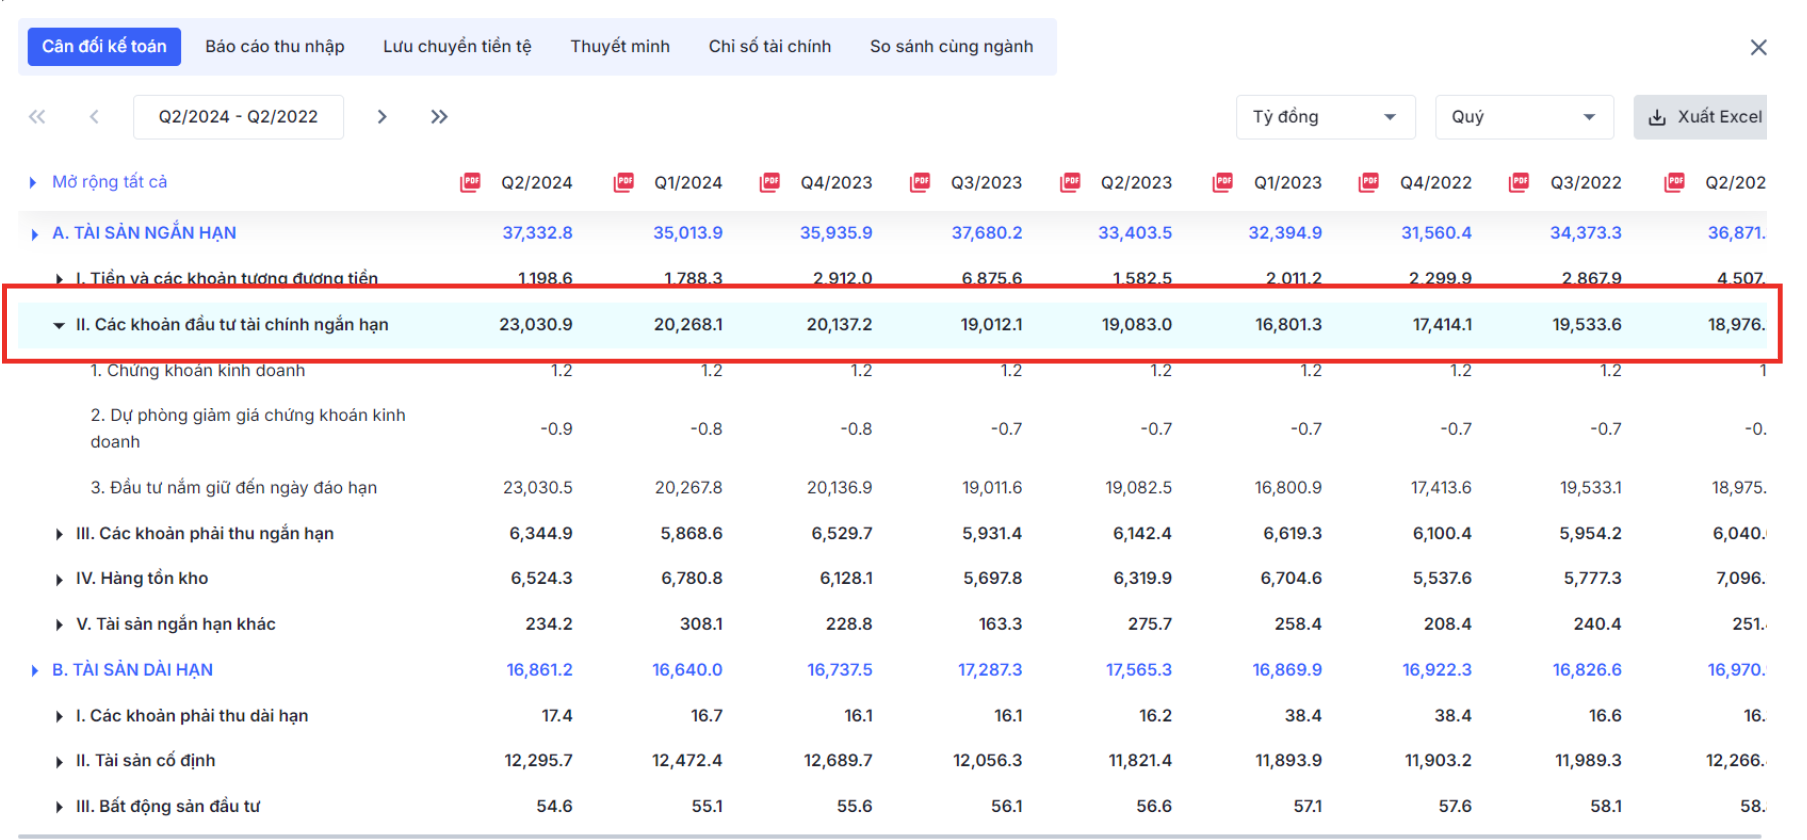Image resolution: width=1807 pixels, height=840 pixels.
Task: Open the Q1/2024 PDF report icon
Action: [624, 182]
